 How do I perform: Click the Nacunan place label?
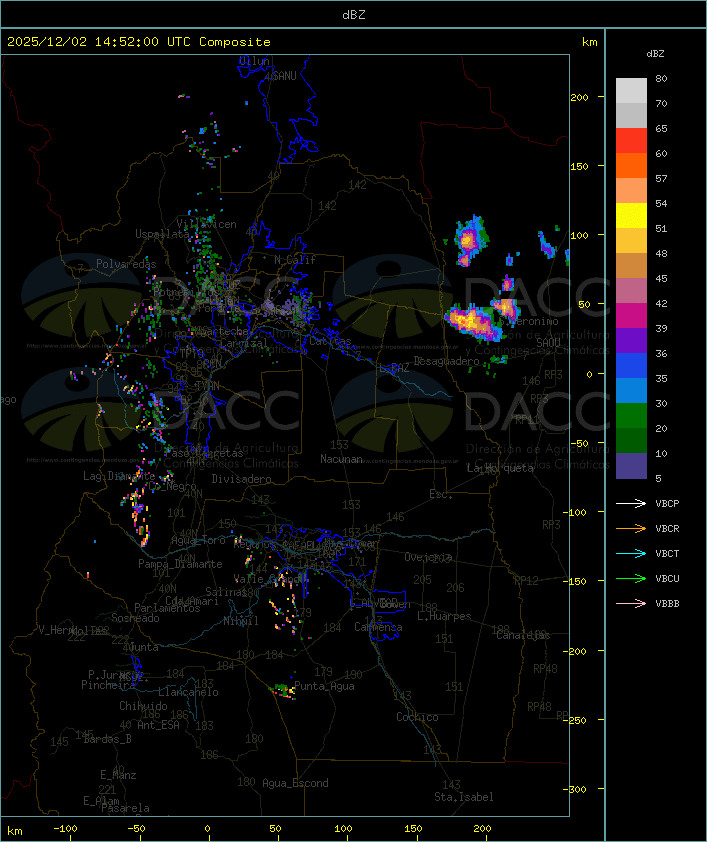click(x=341, y=459)
